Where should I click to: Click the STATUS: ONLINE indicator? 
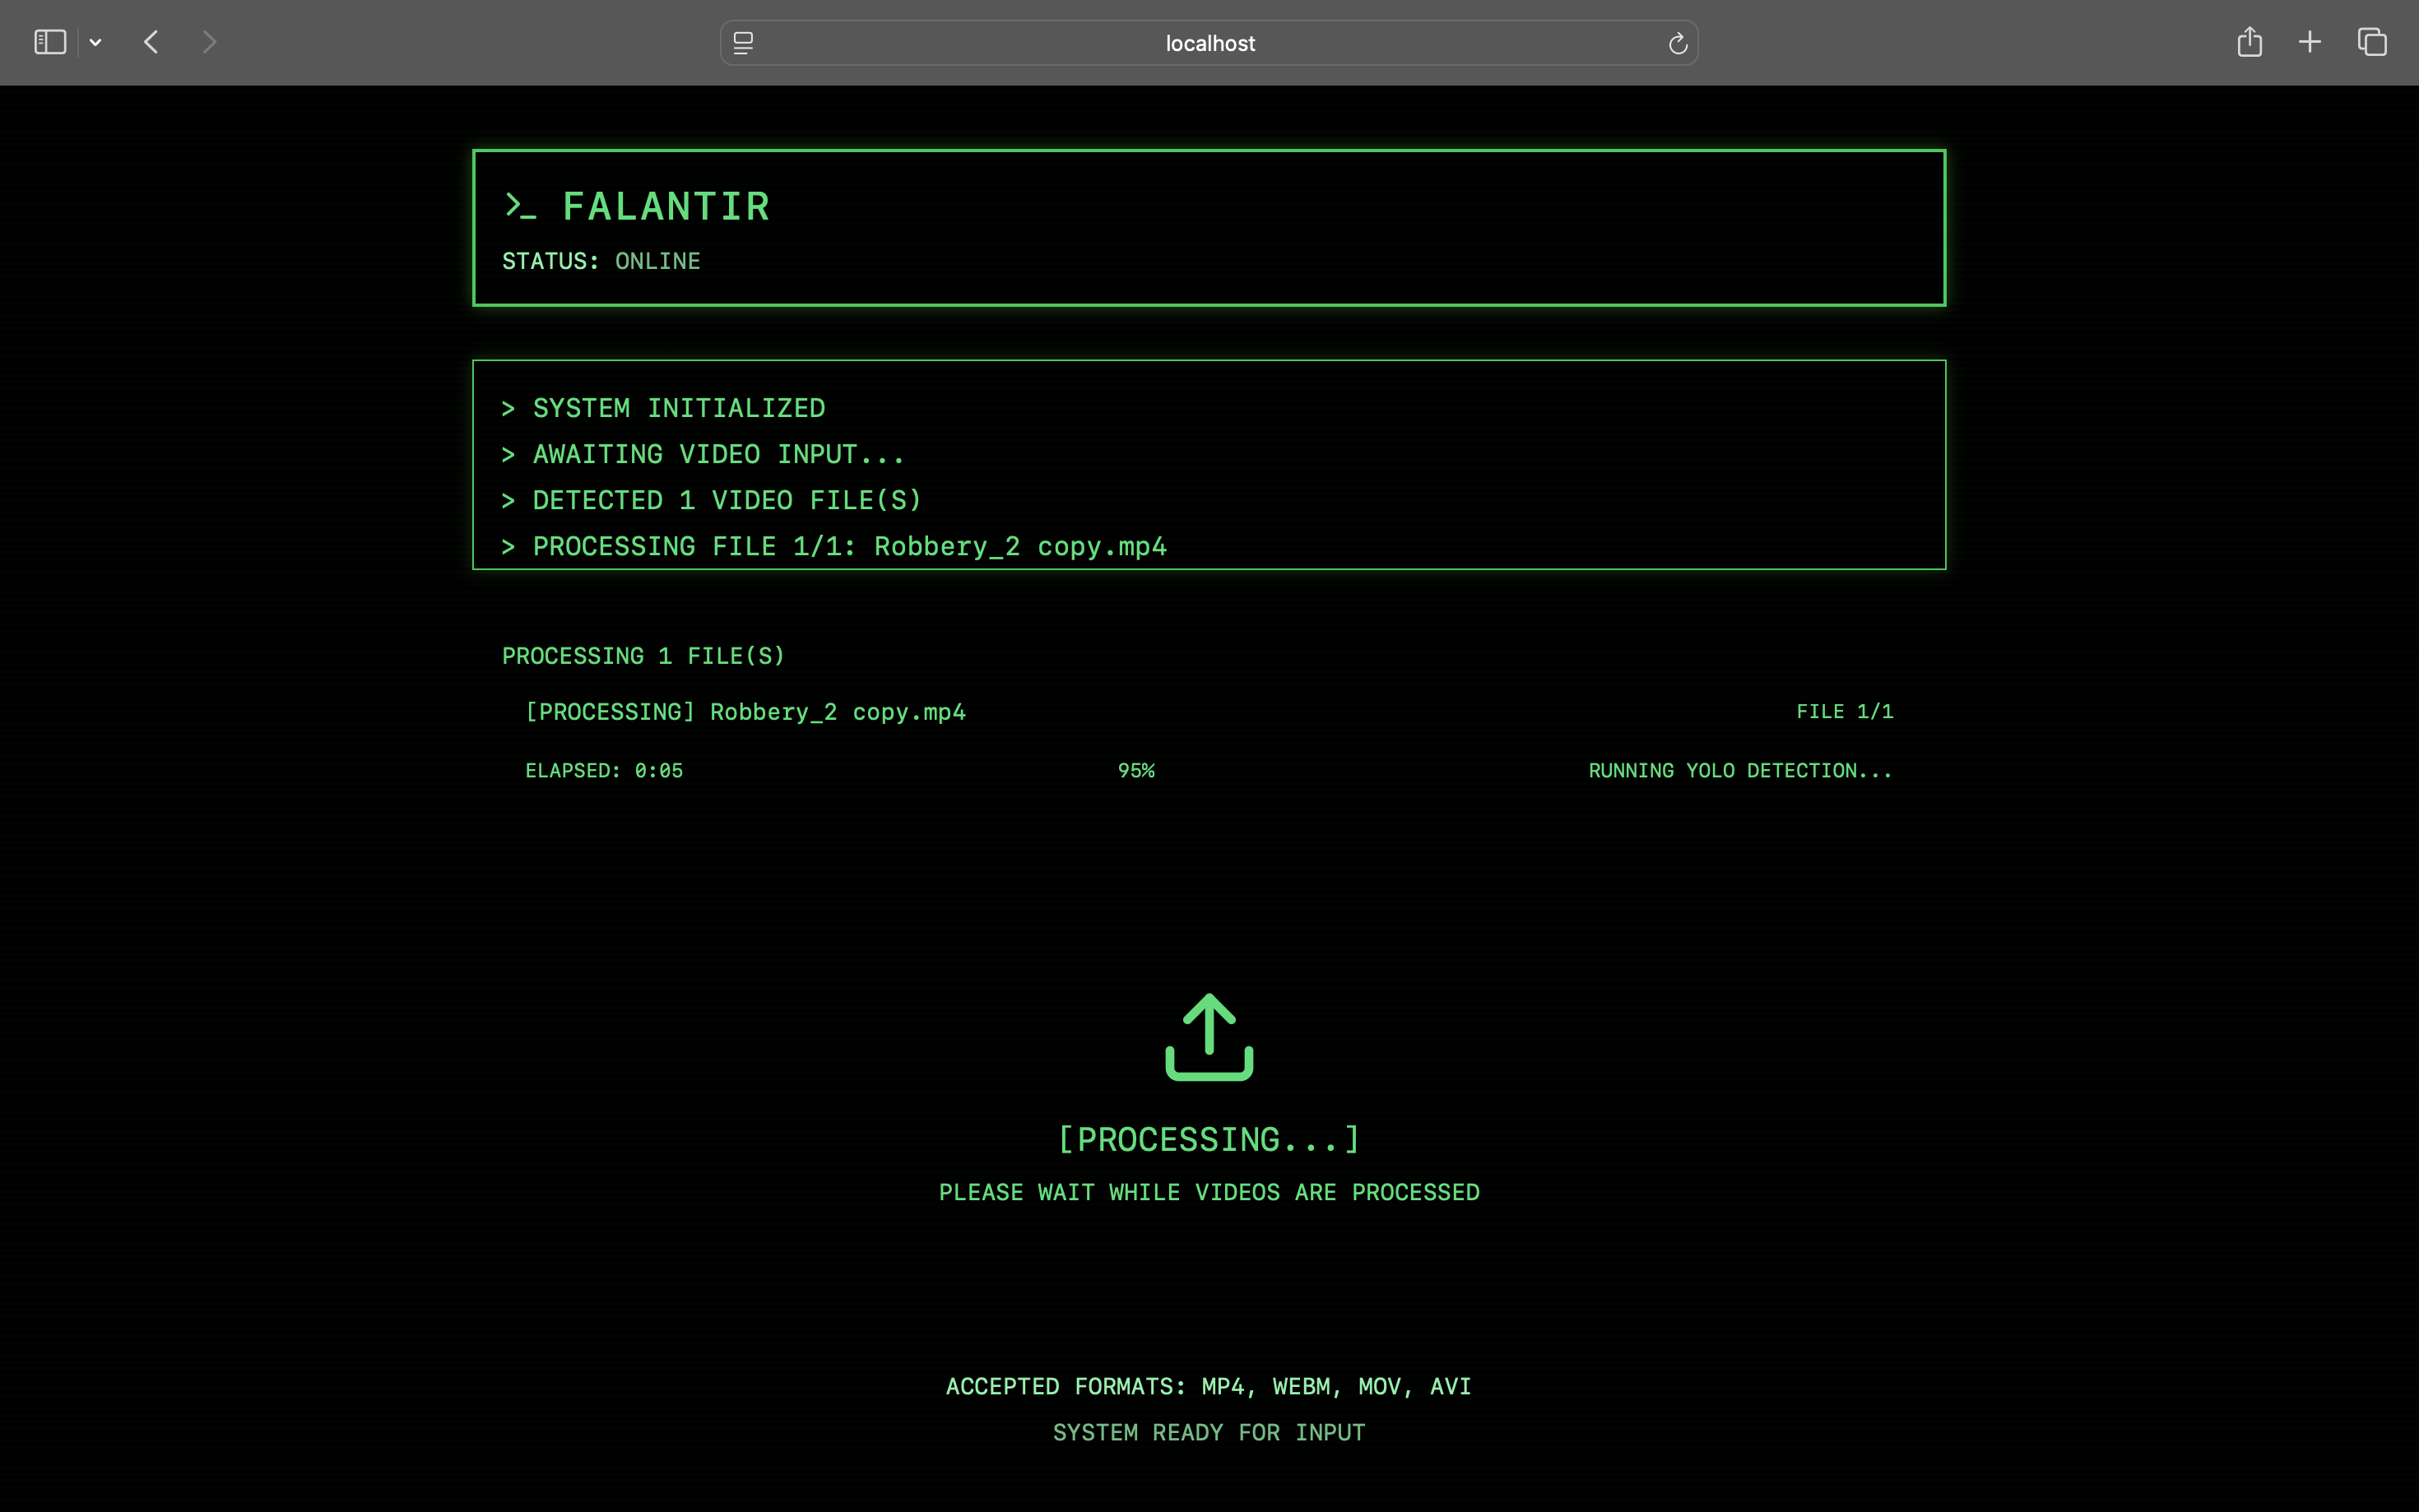click(601, 261)
